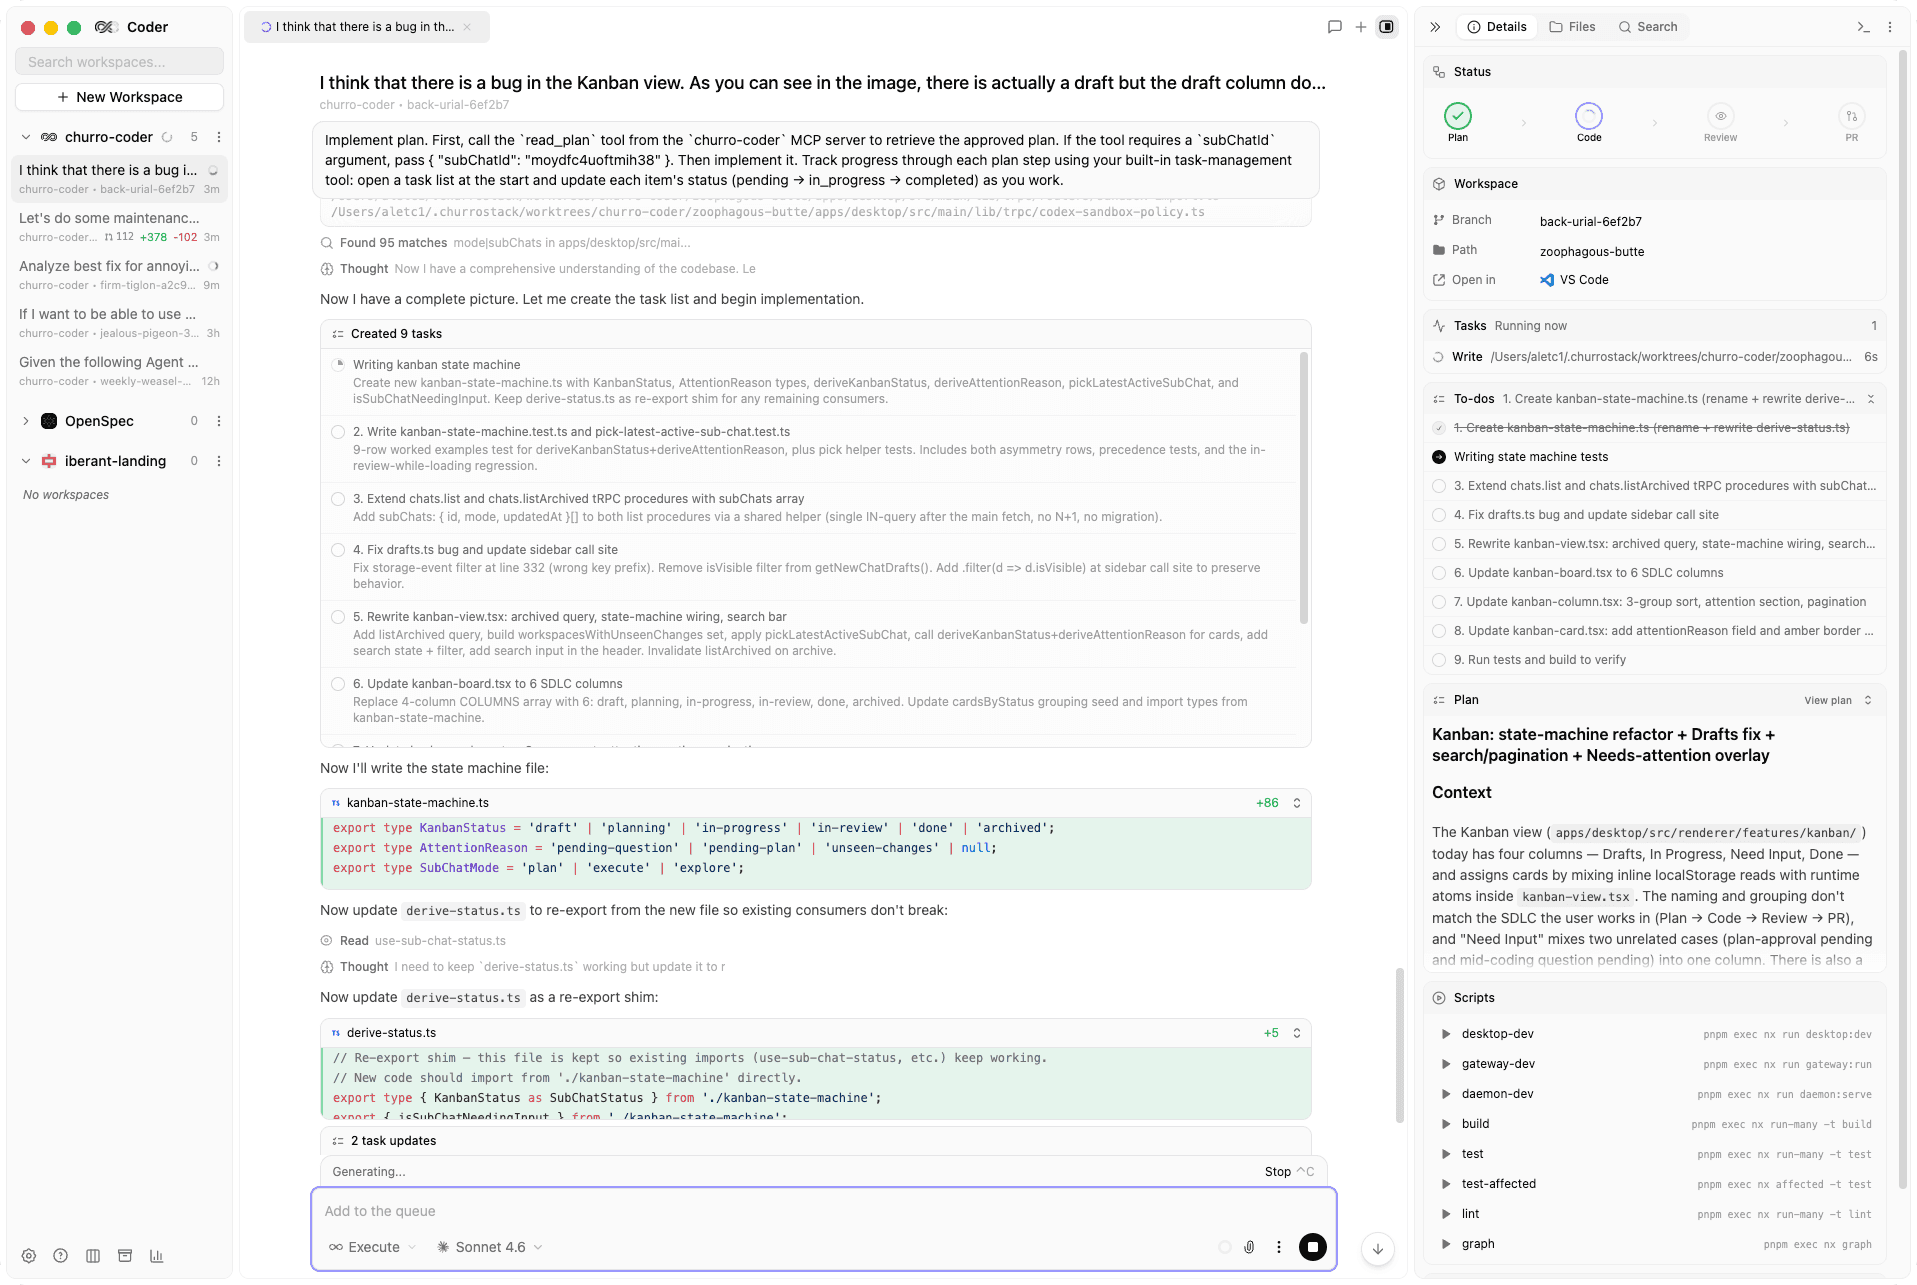The image size is (1917, 1285).
Task: Toggle task 2 kanban-state-machine.test.ts circle
Action: click(338, 432)
